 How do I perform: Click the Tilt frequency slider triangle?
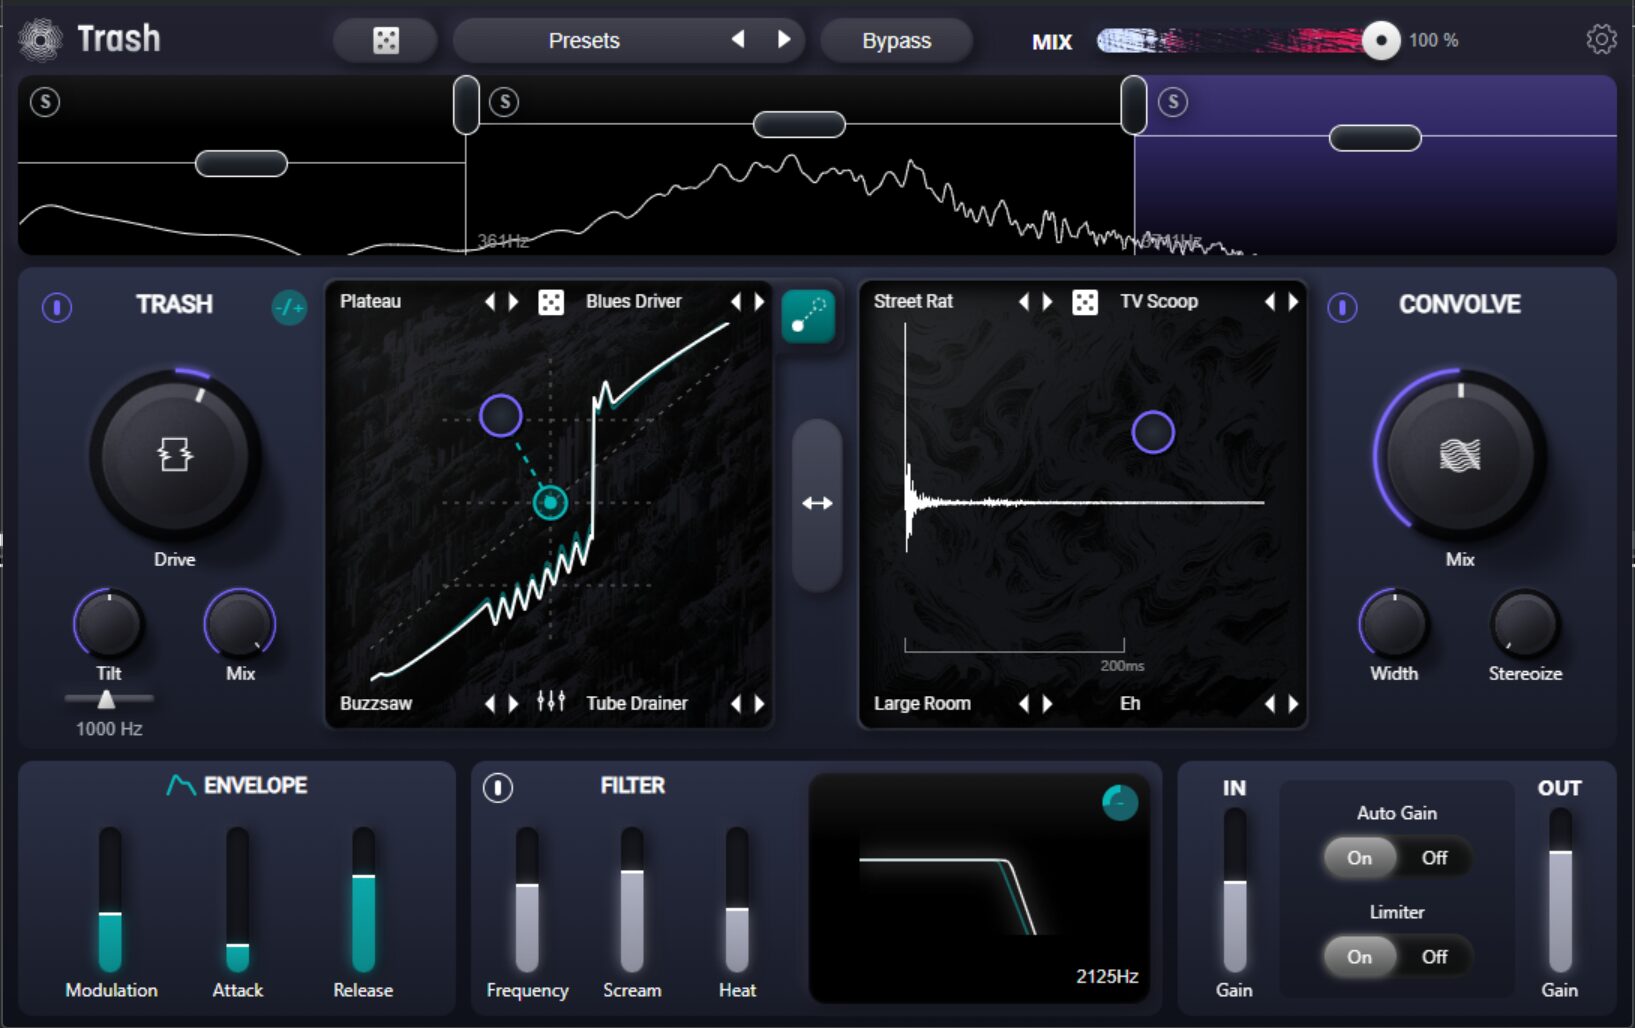pos(106,699)
